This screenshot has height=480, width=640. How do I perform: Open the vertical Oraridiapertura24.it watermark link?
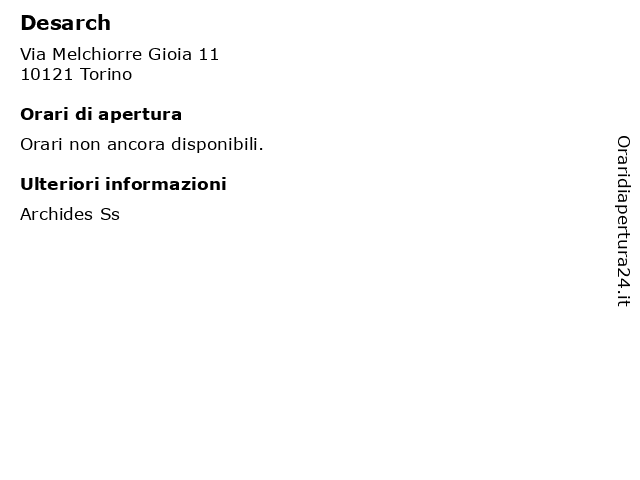pyautogui.click(x=623, y=221)
